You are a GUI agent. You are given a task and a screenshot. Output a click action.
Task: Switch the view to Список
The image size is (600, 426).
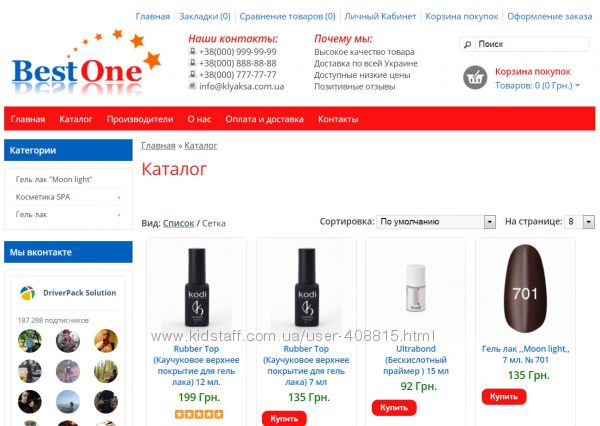(x=178, y=223)
